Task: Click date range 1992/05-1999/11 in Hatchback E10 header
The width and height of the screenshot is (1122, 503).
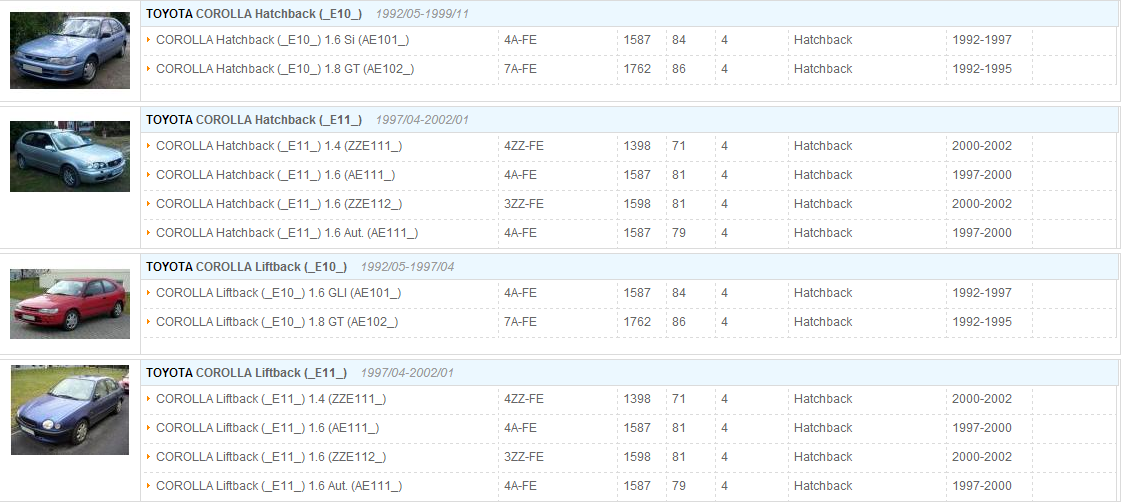Action: point(422,14)
